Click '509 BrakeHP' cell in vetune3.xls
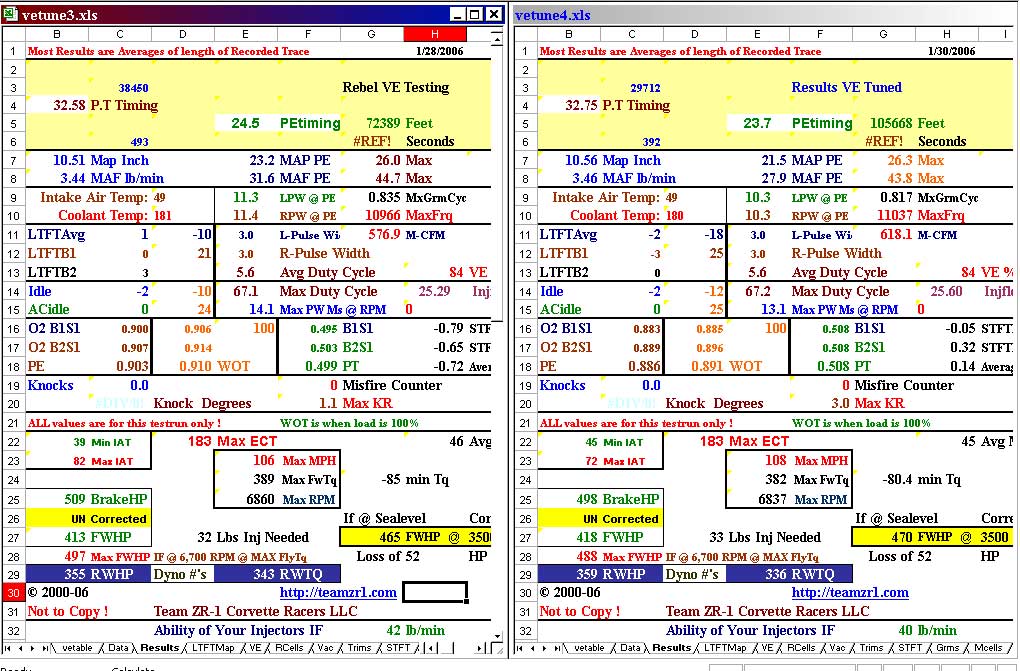This screenshot has width=1020, height=671. (x=88, y=499)
